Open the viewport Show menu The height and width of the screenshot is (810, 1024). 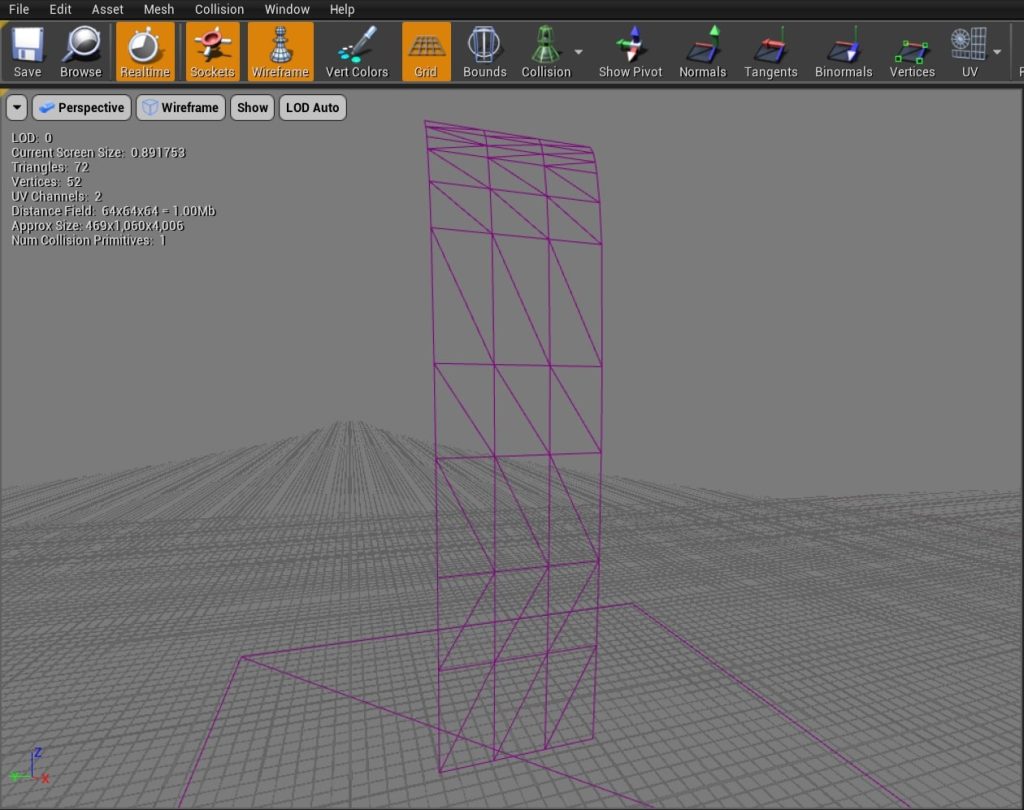click(x=252, y=108)
